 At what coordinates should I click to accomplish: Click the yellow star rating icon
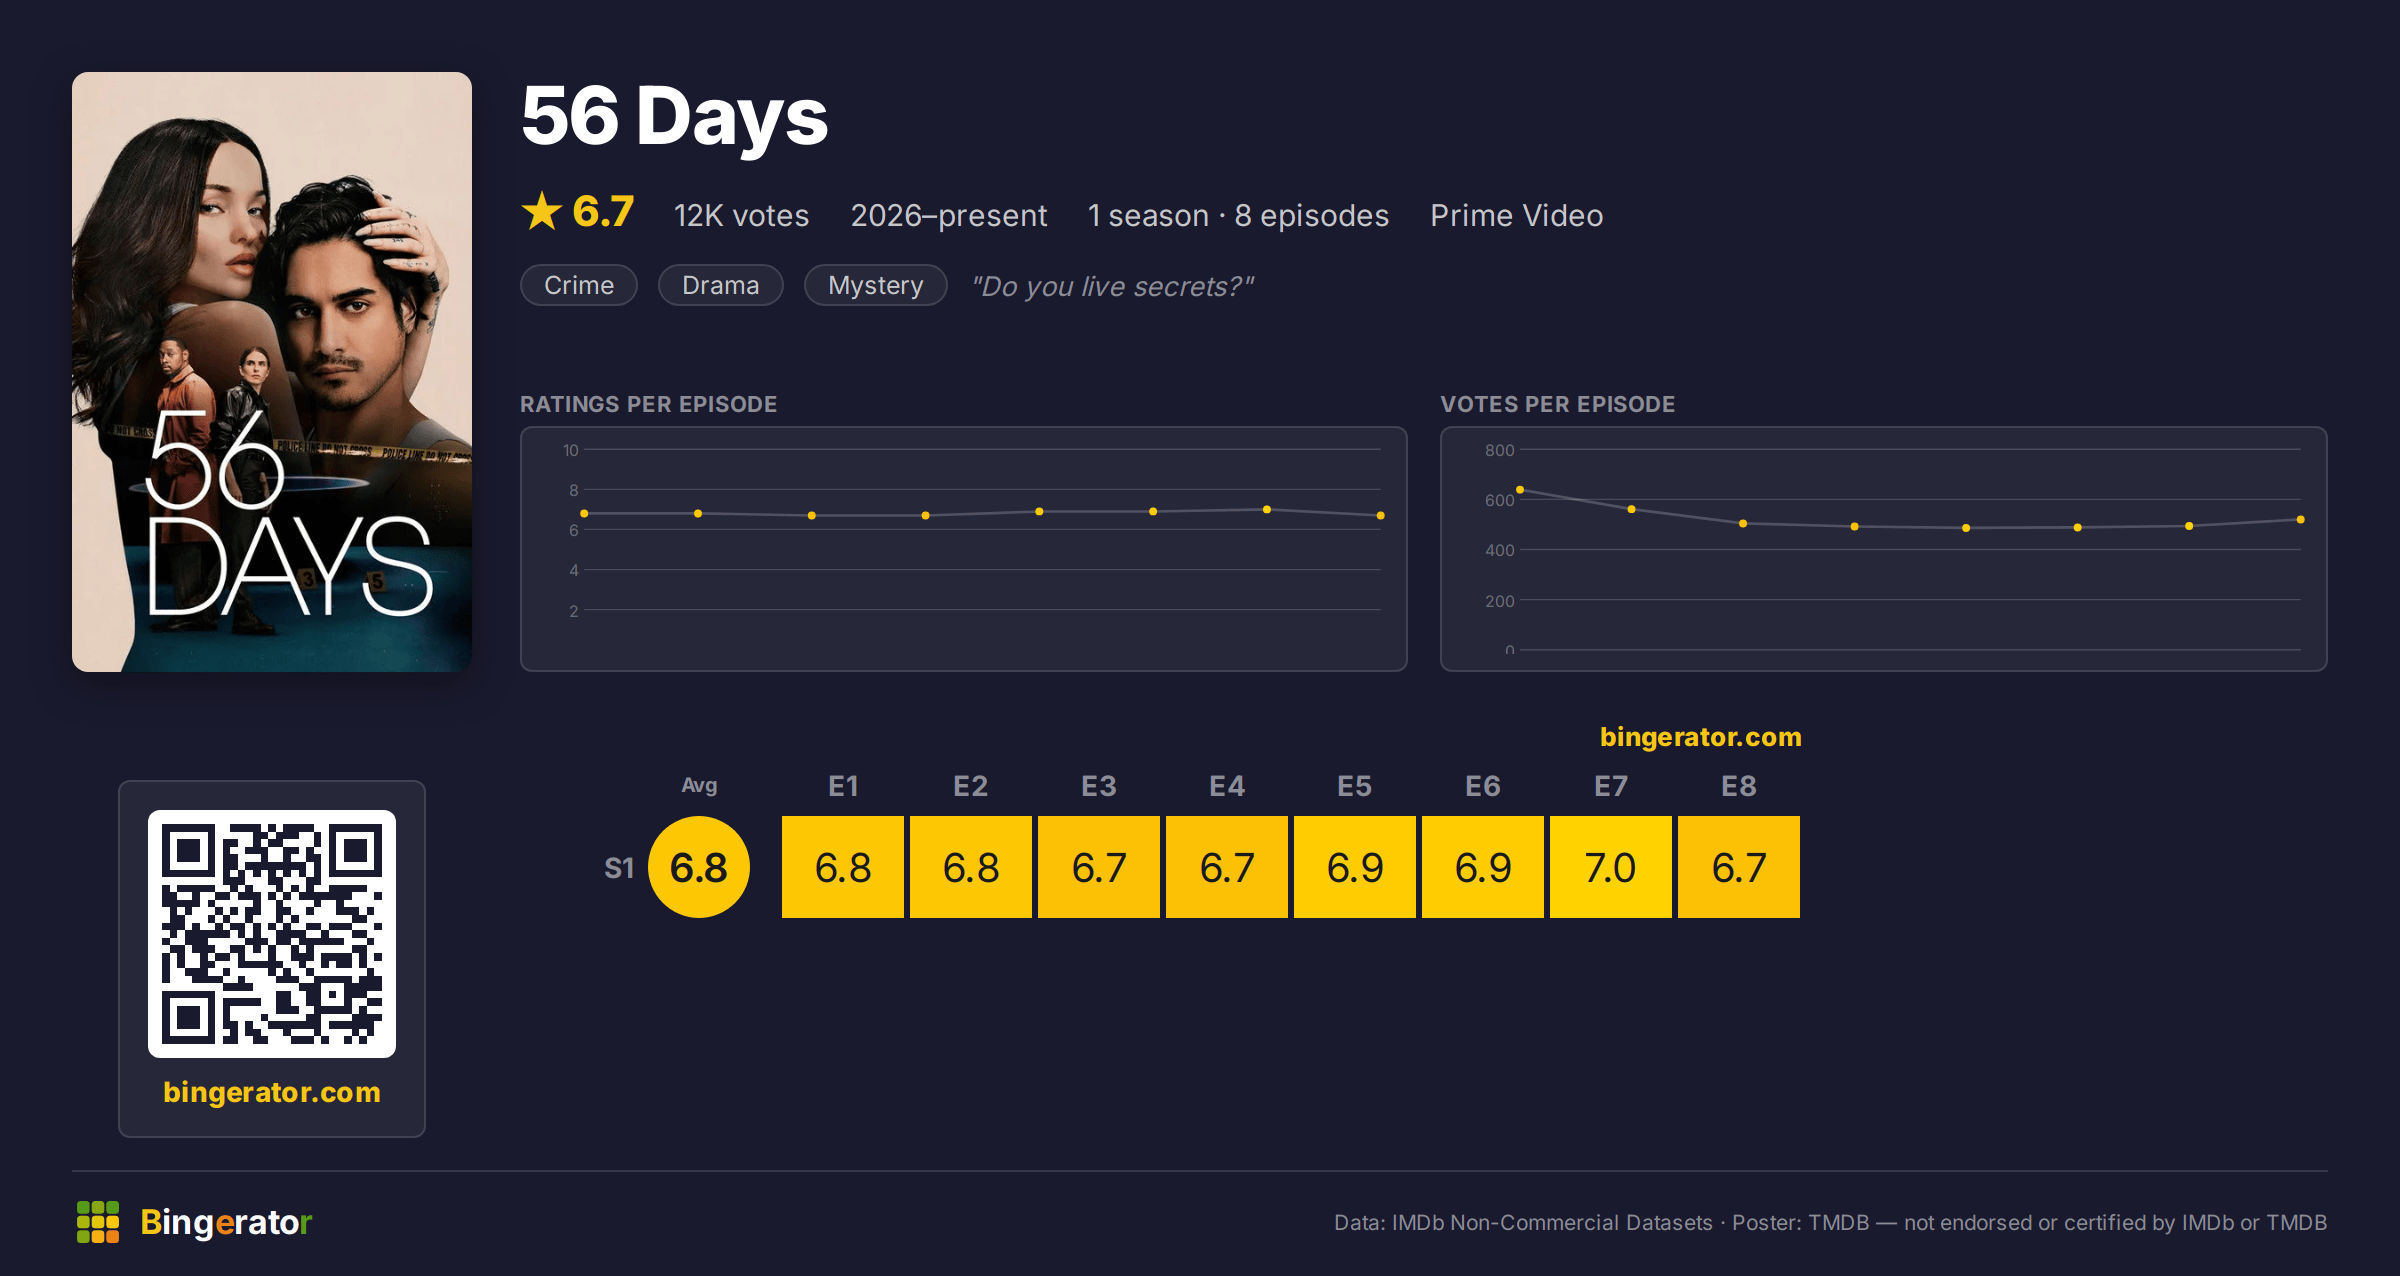[542, 211]
